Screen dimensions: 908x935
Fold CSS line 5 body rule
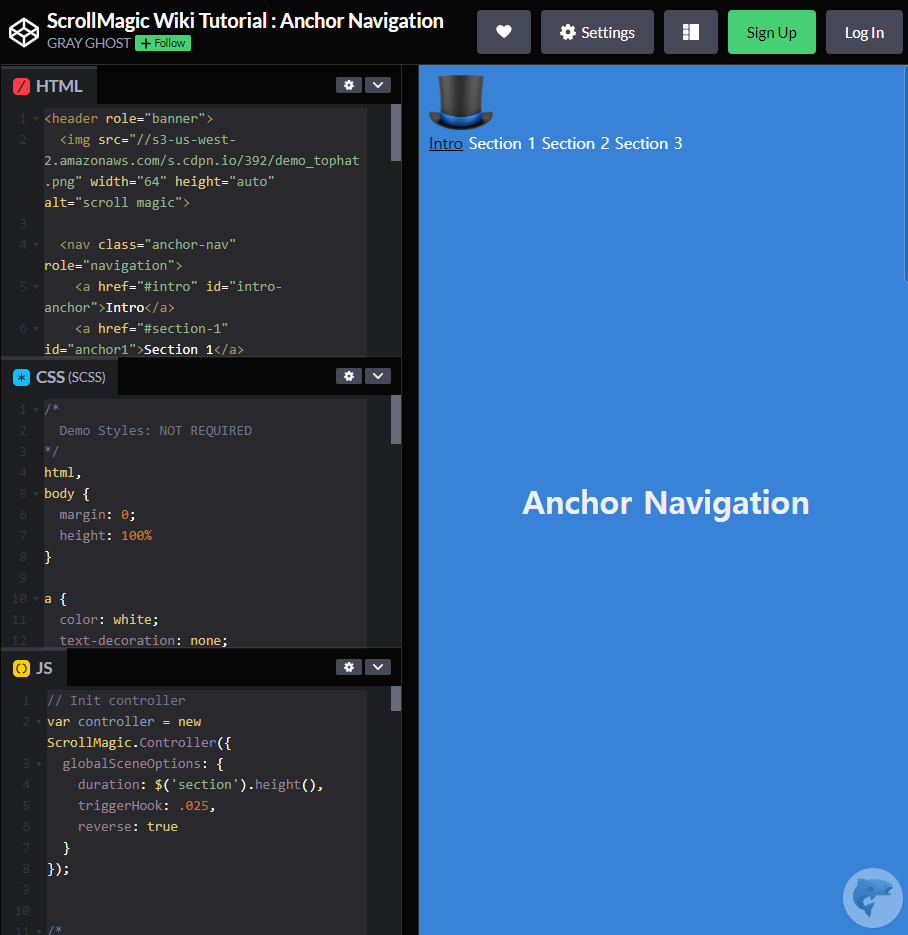(36, 494)
